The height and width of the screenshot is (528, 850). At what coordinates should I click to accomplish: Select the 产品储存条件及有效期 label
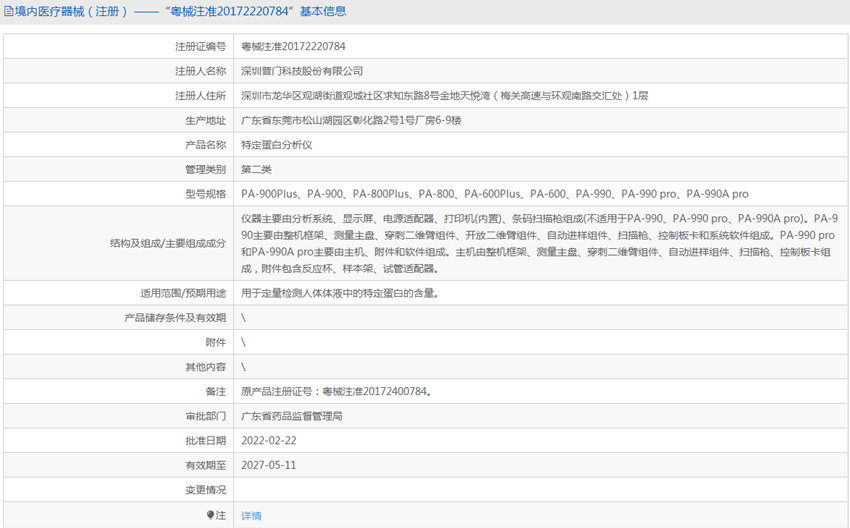pos(175,318)
